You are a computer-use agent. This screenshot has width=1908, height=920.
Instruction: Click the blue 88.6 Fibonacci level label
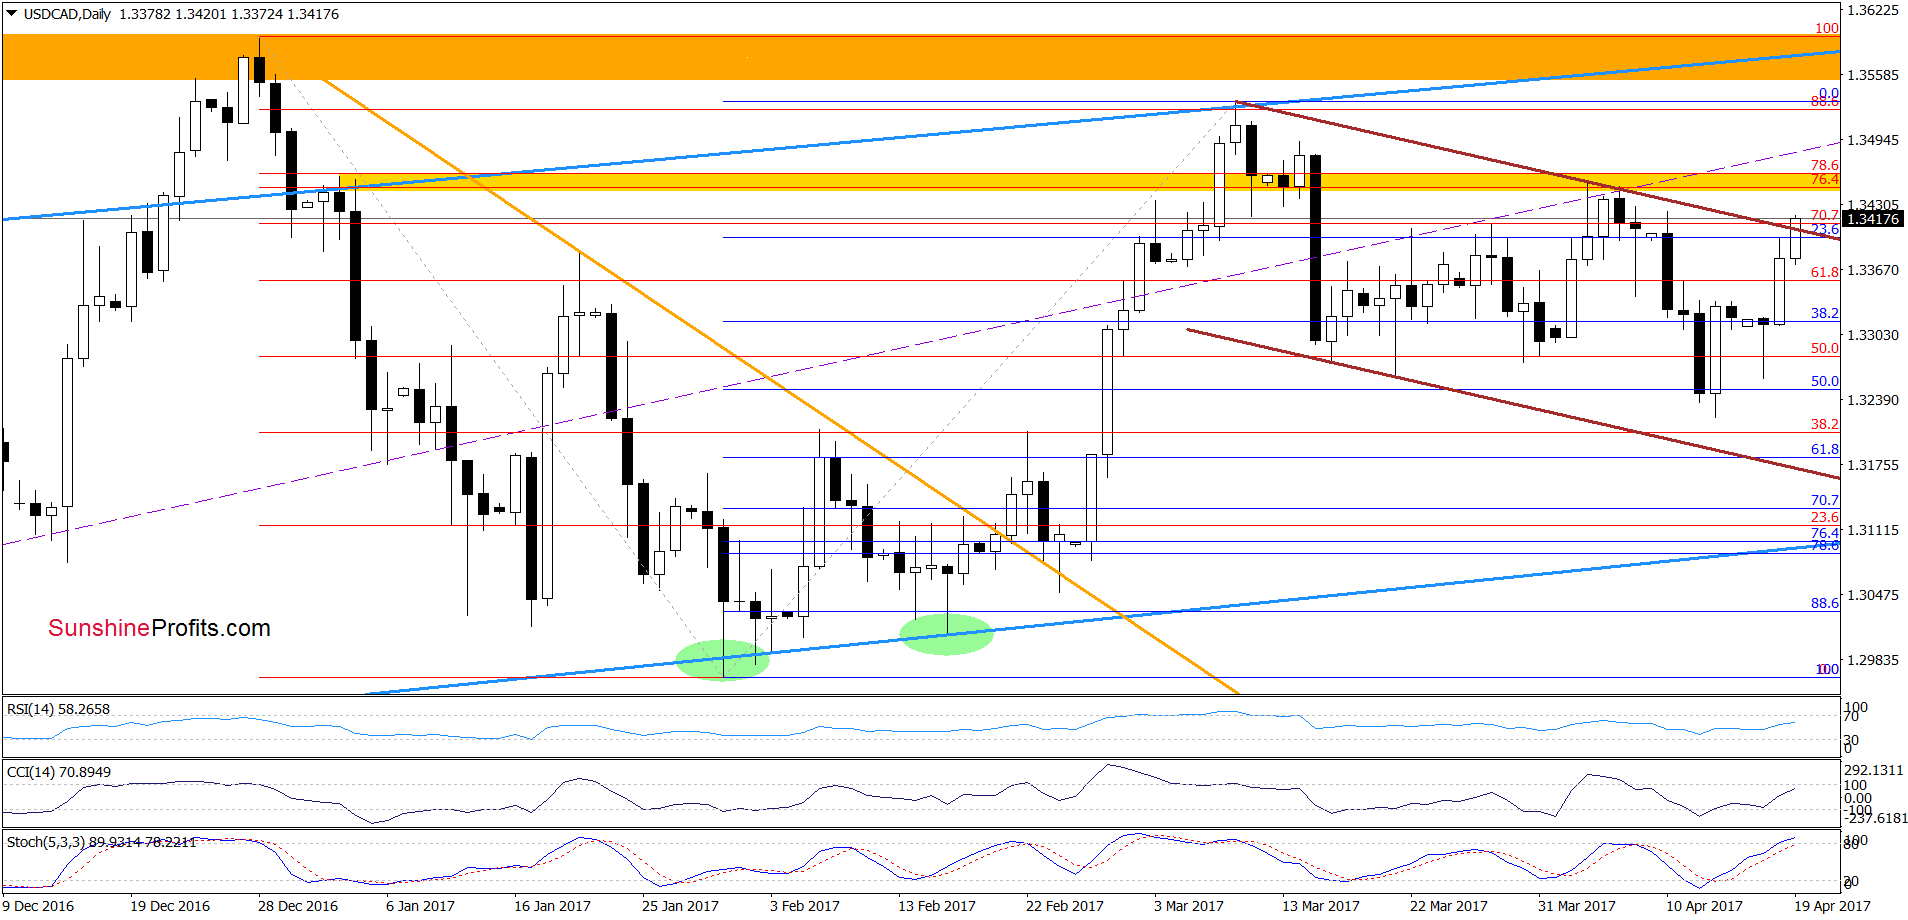(1825, 603)
